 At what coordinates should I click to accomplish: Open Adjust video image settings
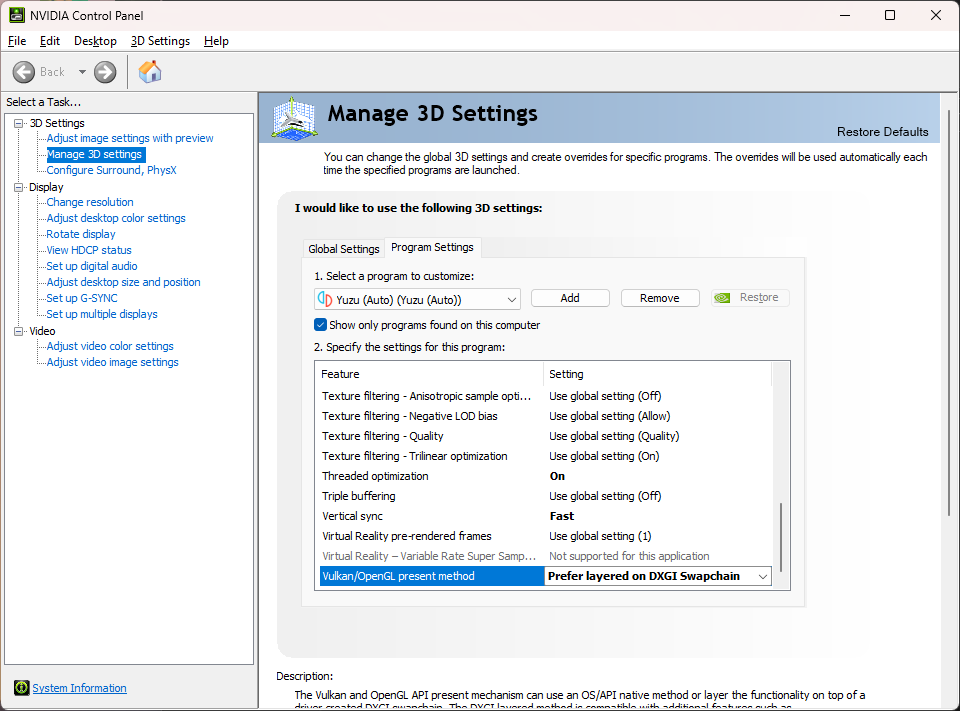pos(113,362)
